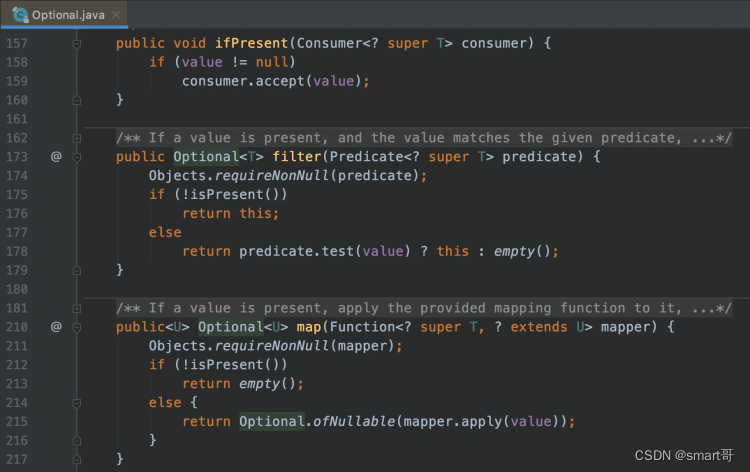Close the Optional.java tab
This screenshot has height=472, width=750.
(116, 15)
